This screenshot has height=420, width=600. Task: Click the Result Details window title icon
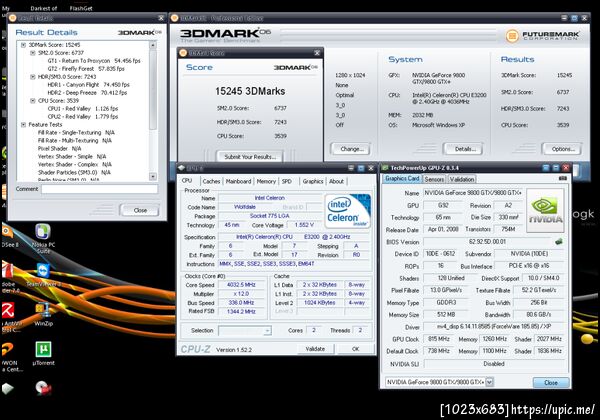point(12,18)
